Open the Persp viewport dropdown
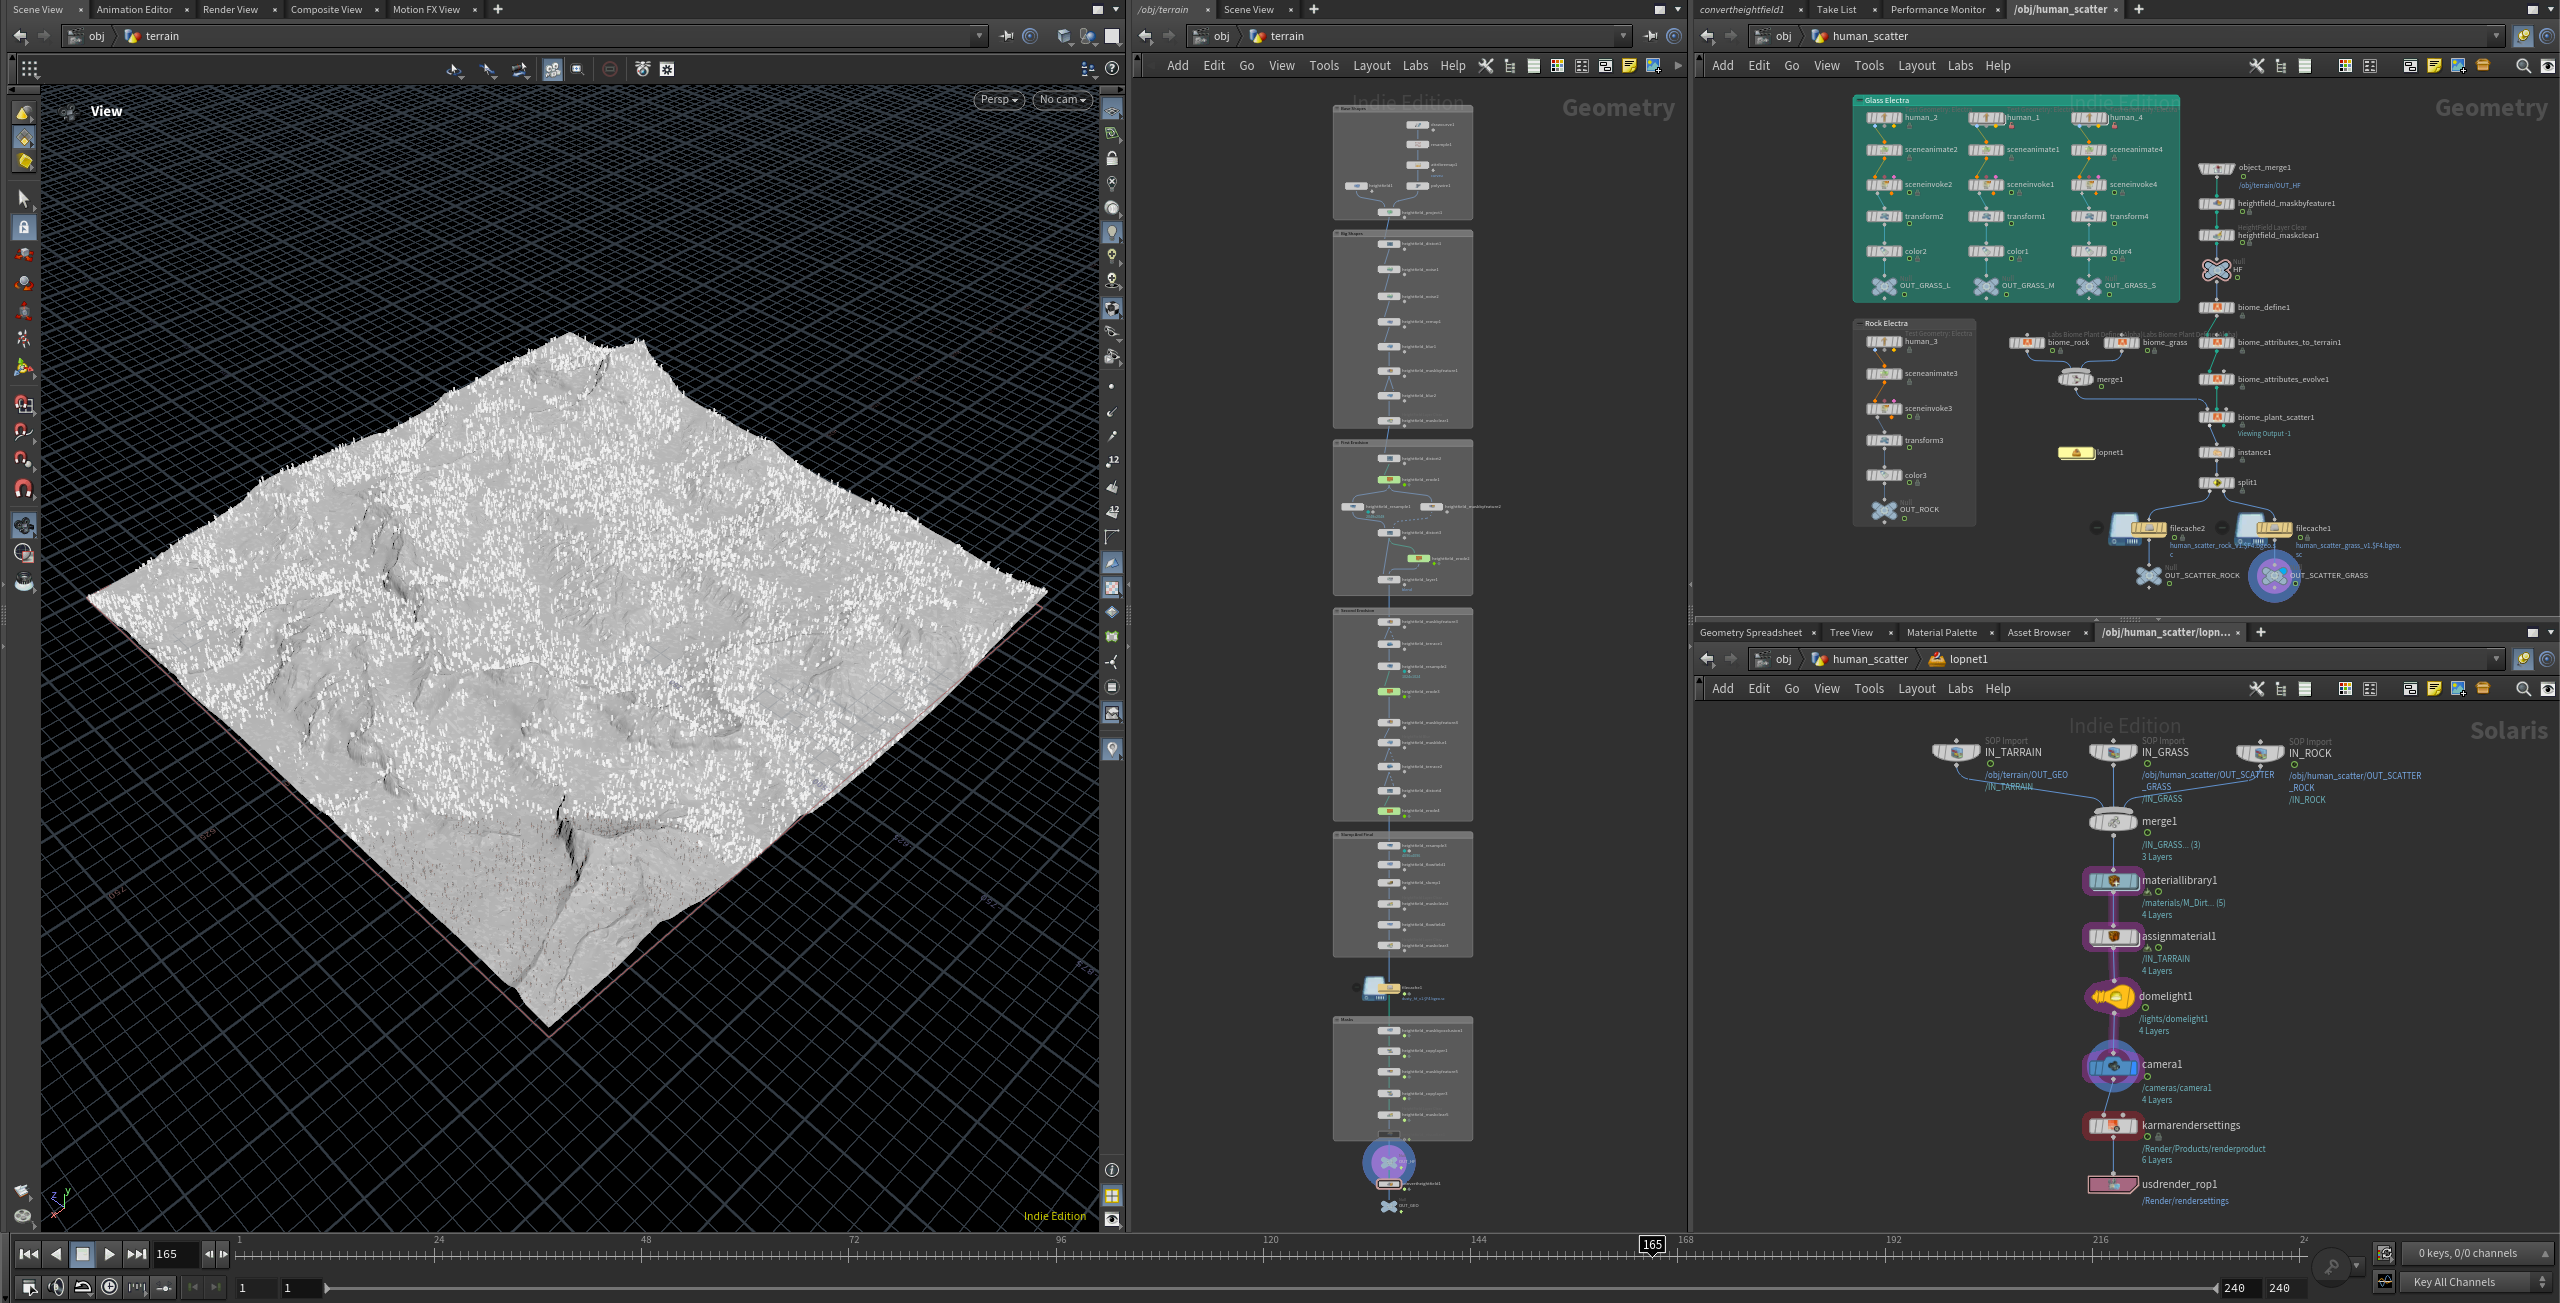Screen dimensions: 2560x1303 (x=998, y=100)
